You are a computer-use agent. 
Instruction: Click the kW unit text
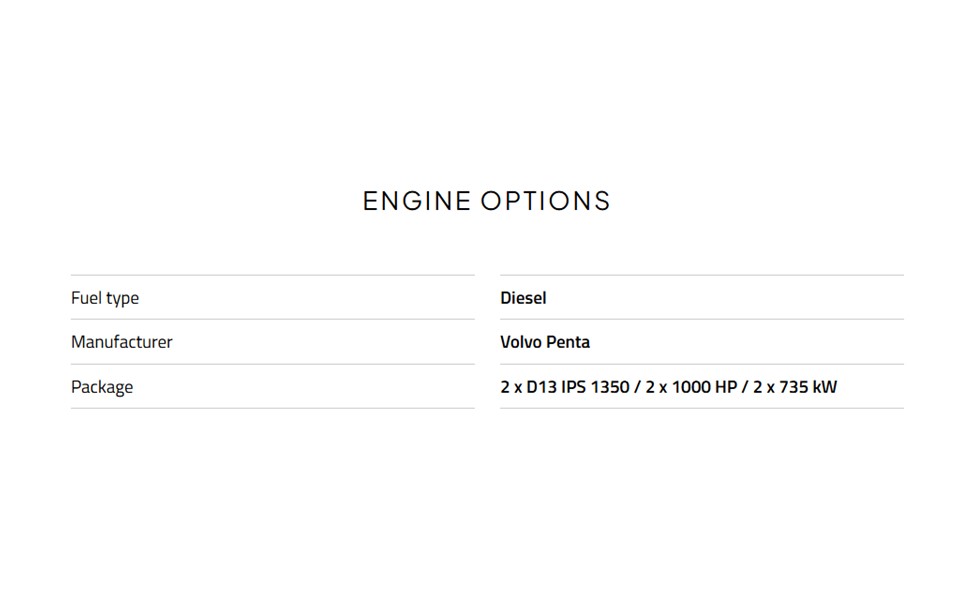825,387
